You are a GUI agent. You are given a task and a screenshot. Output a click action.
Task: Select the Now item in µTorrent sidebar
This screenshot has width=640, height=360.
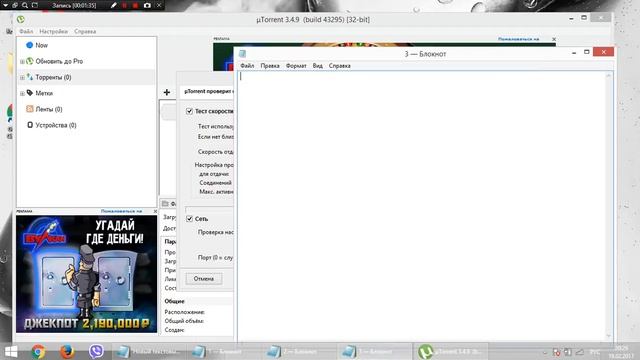click(41, 45)
